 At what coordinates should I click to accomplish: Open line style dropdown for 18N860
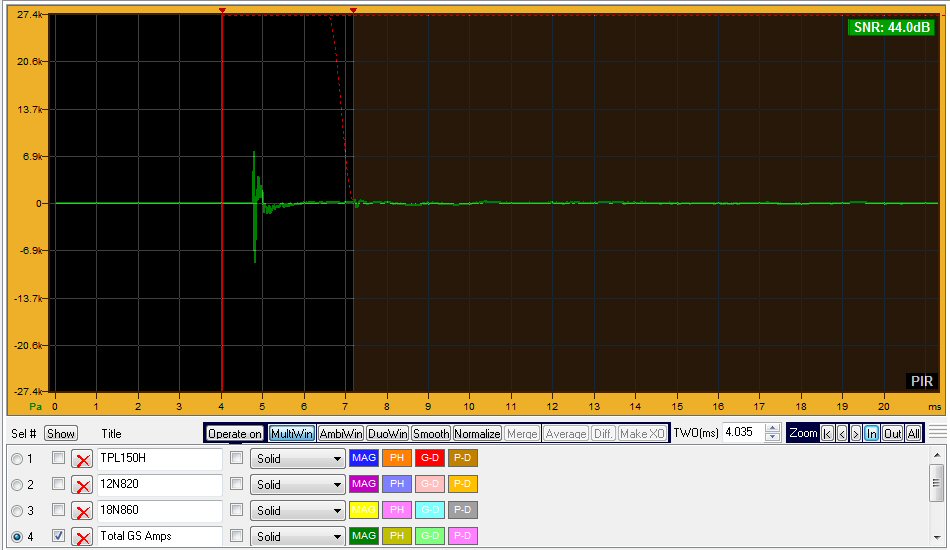coord(297,511)
